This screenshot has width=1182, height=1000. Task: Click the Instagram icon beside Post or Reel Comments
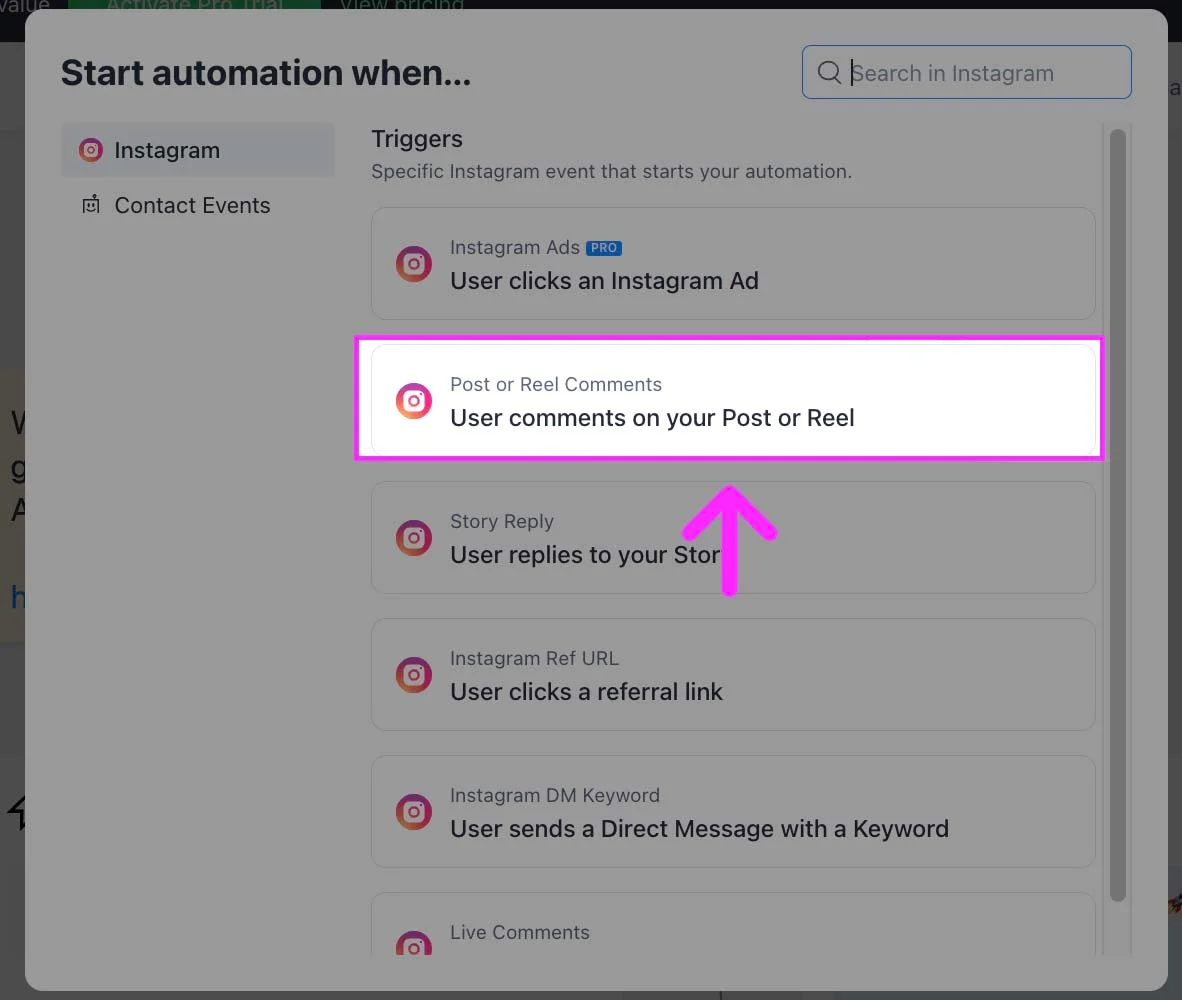coord(414,401)
